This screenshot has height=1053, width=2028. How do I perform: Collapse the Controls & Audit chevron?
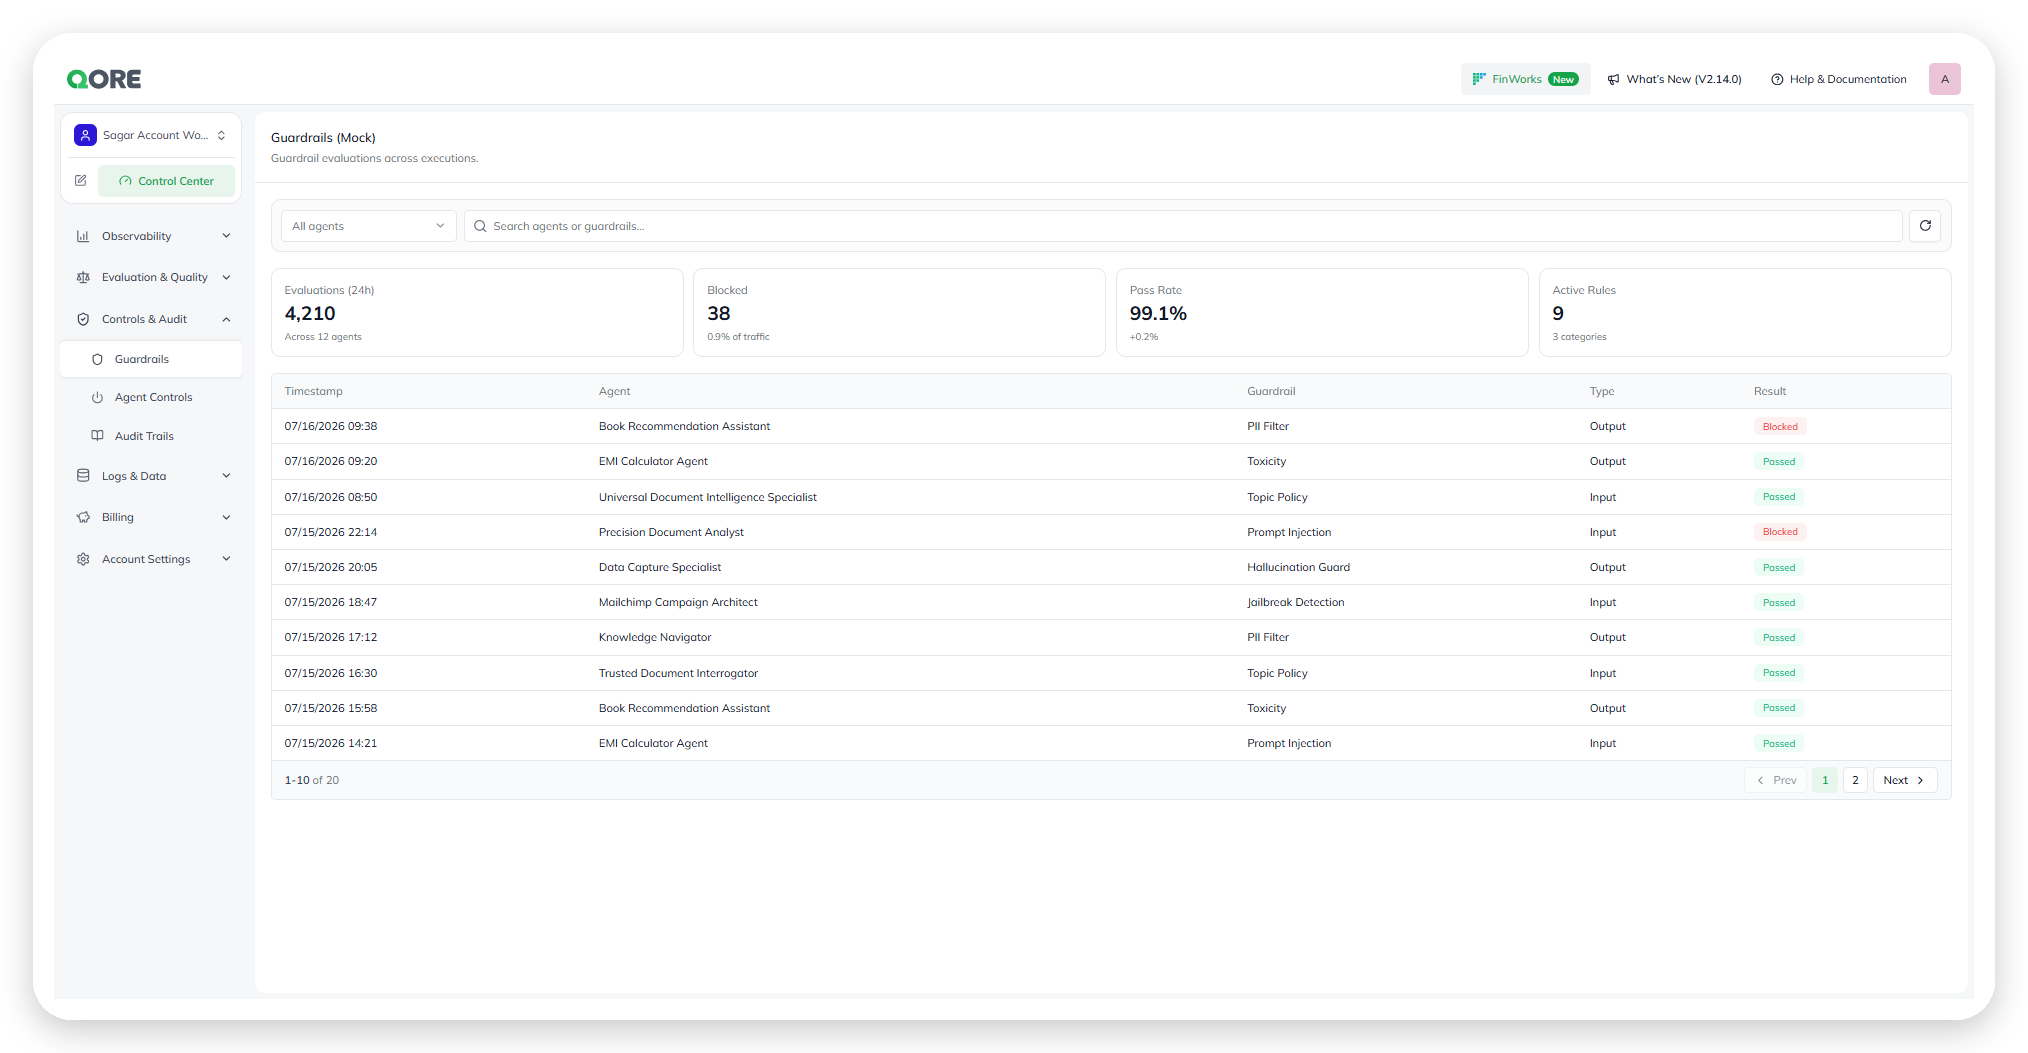tap(226, 319)
